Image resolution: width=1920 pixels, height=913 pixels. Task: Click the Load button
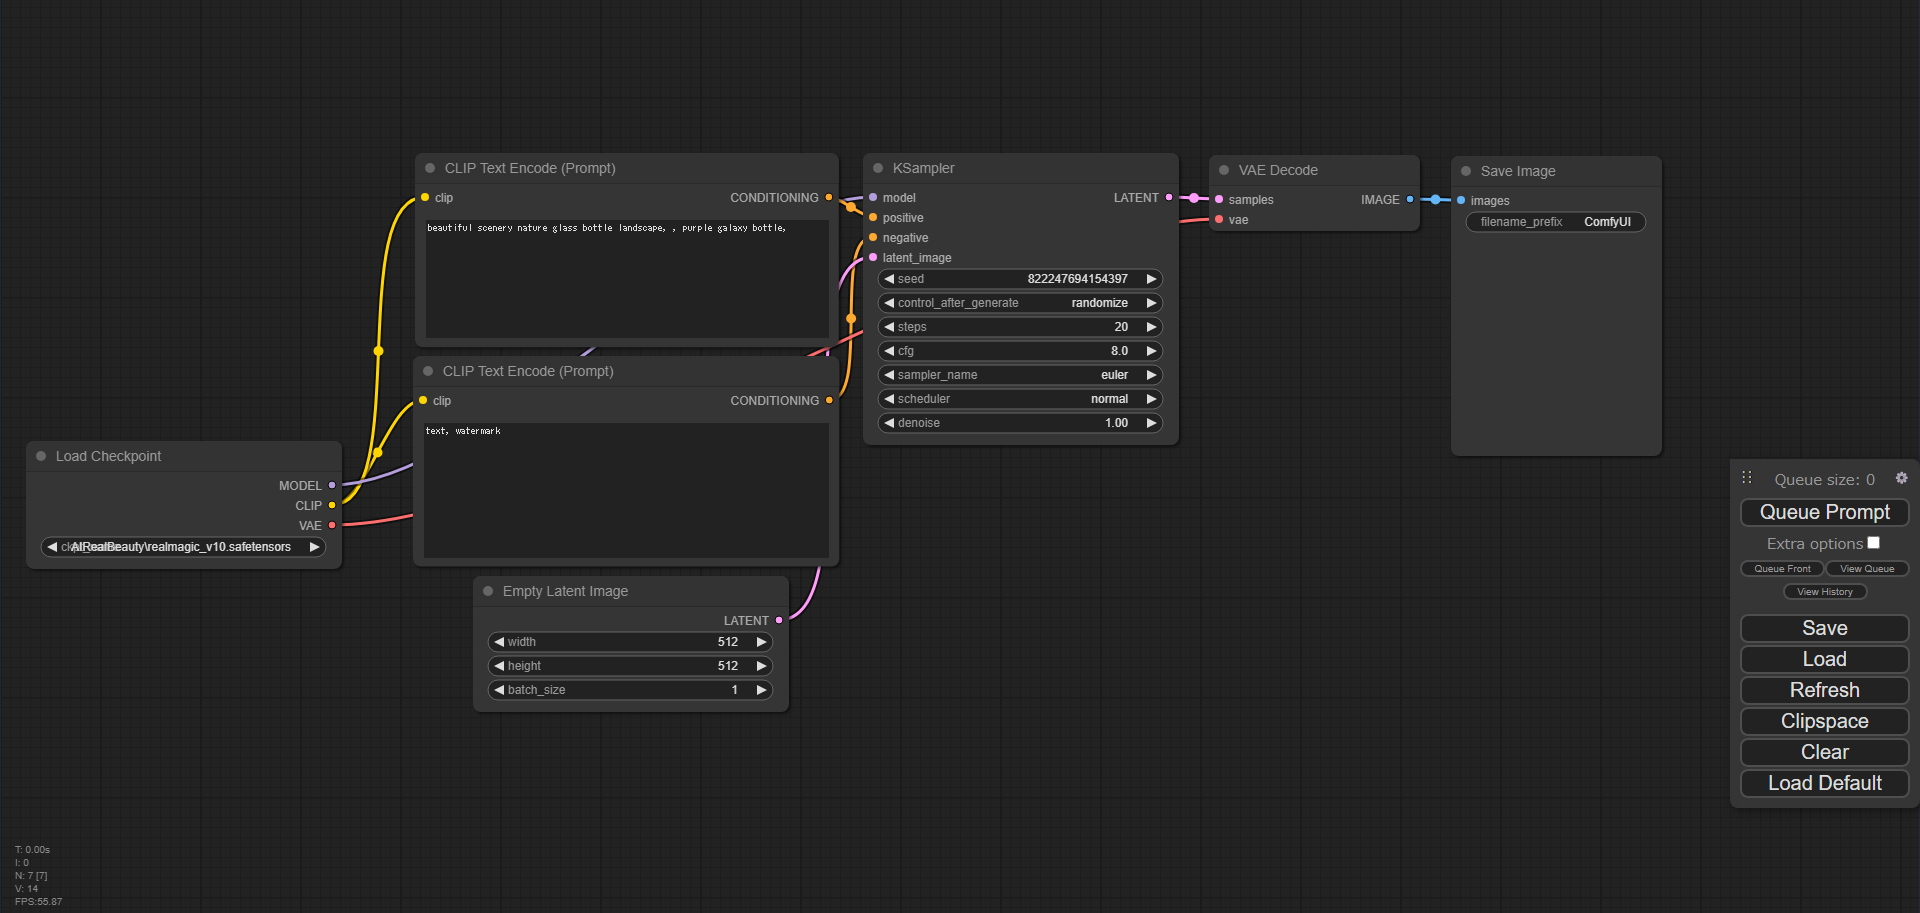pos(1824,659)
